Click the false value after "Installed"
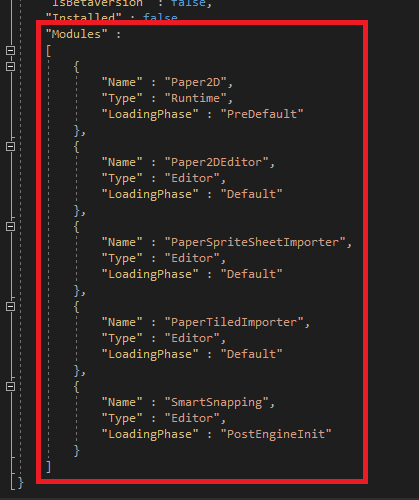419x500 pixels. [160, 17]
